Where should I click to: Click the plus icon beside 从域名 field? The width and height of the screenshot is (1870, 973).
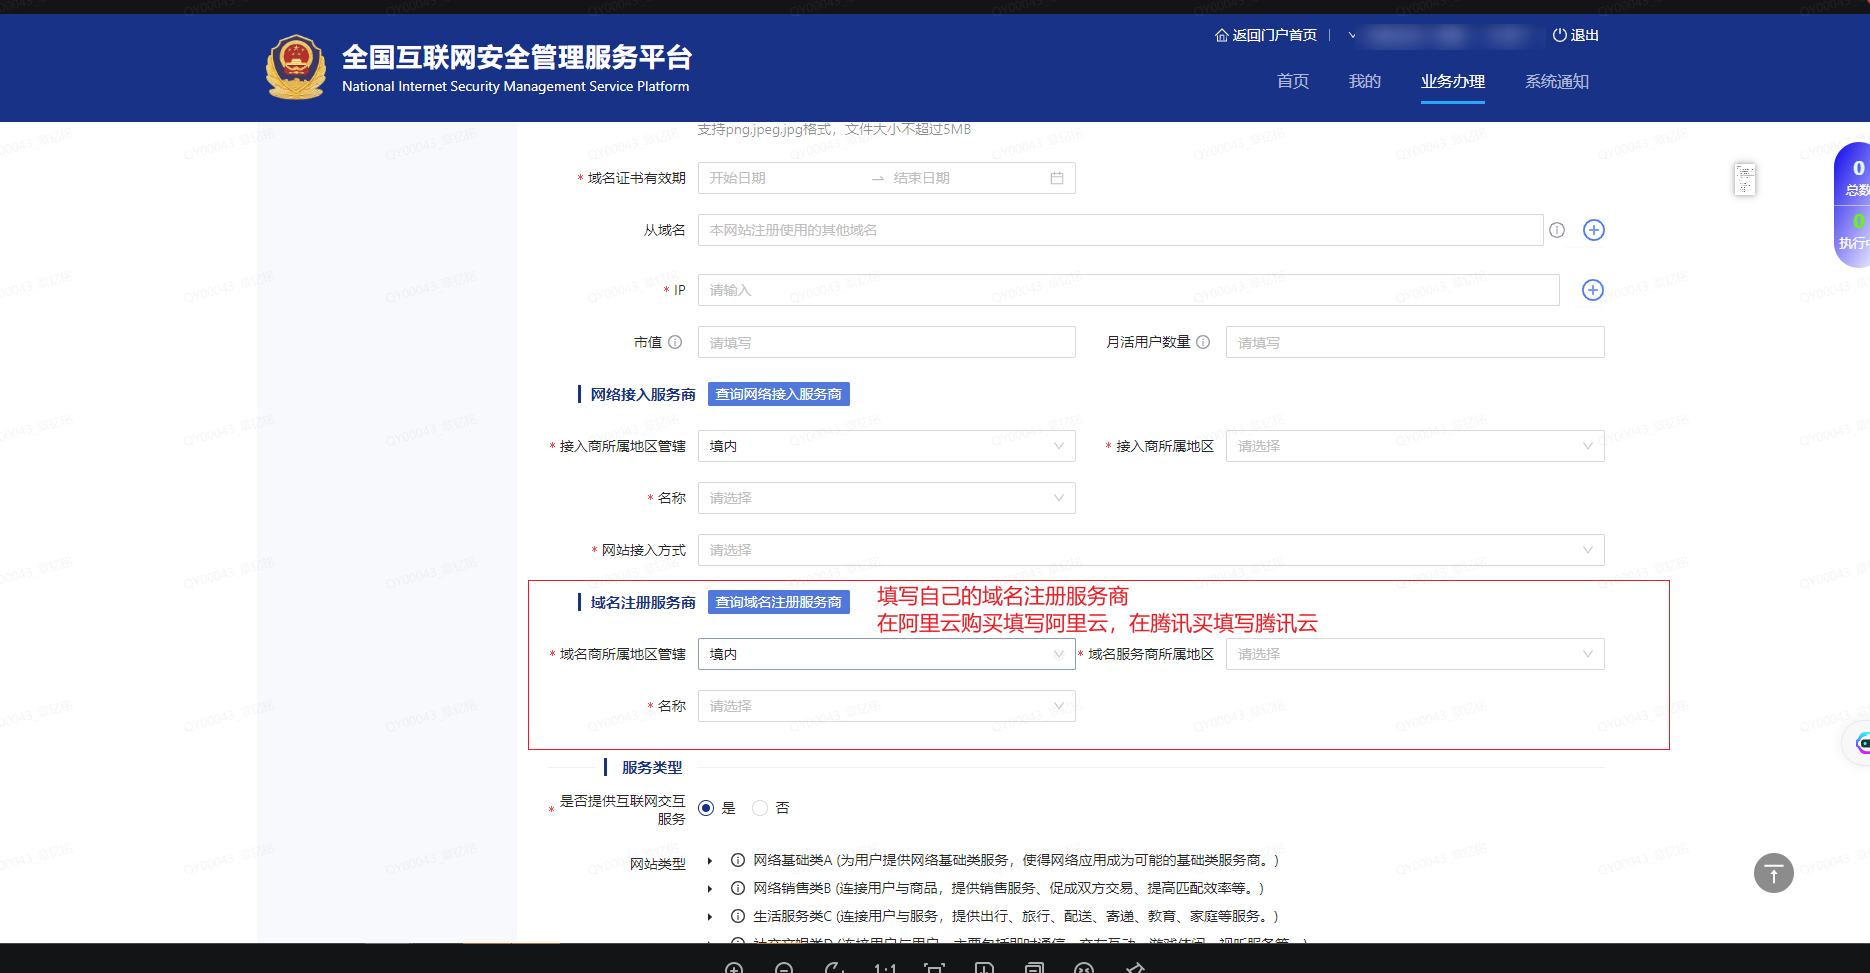(x=1594, y=230)
